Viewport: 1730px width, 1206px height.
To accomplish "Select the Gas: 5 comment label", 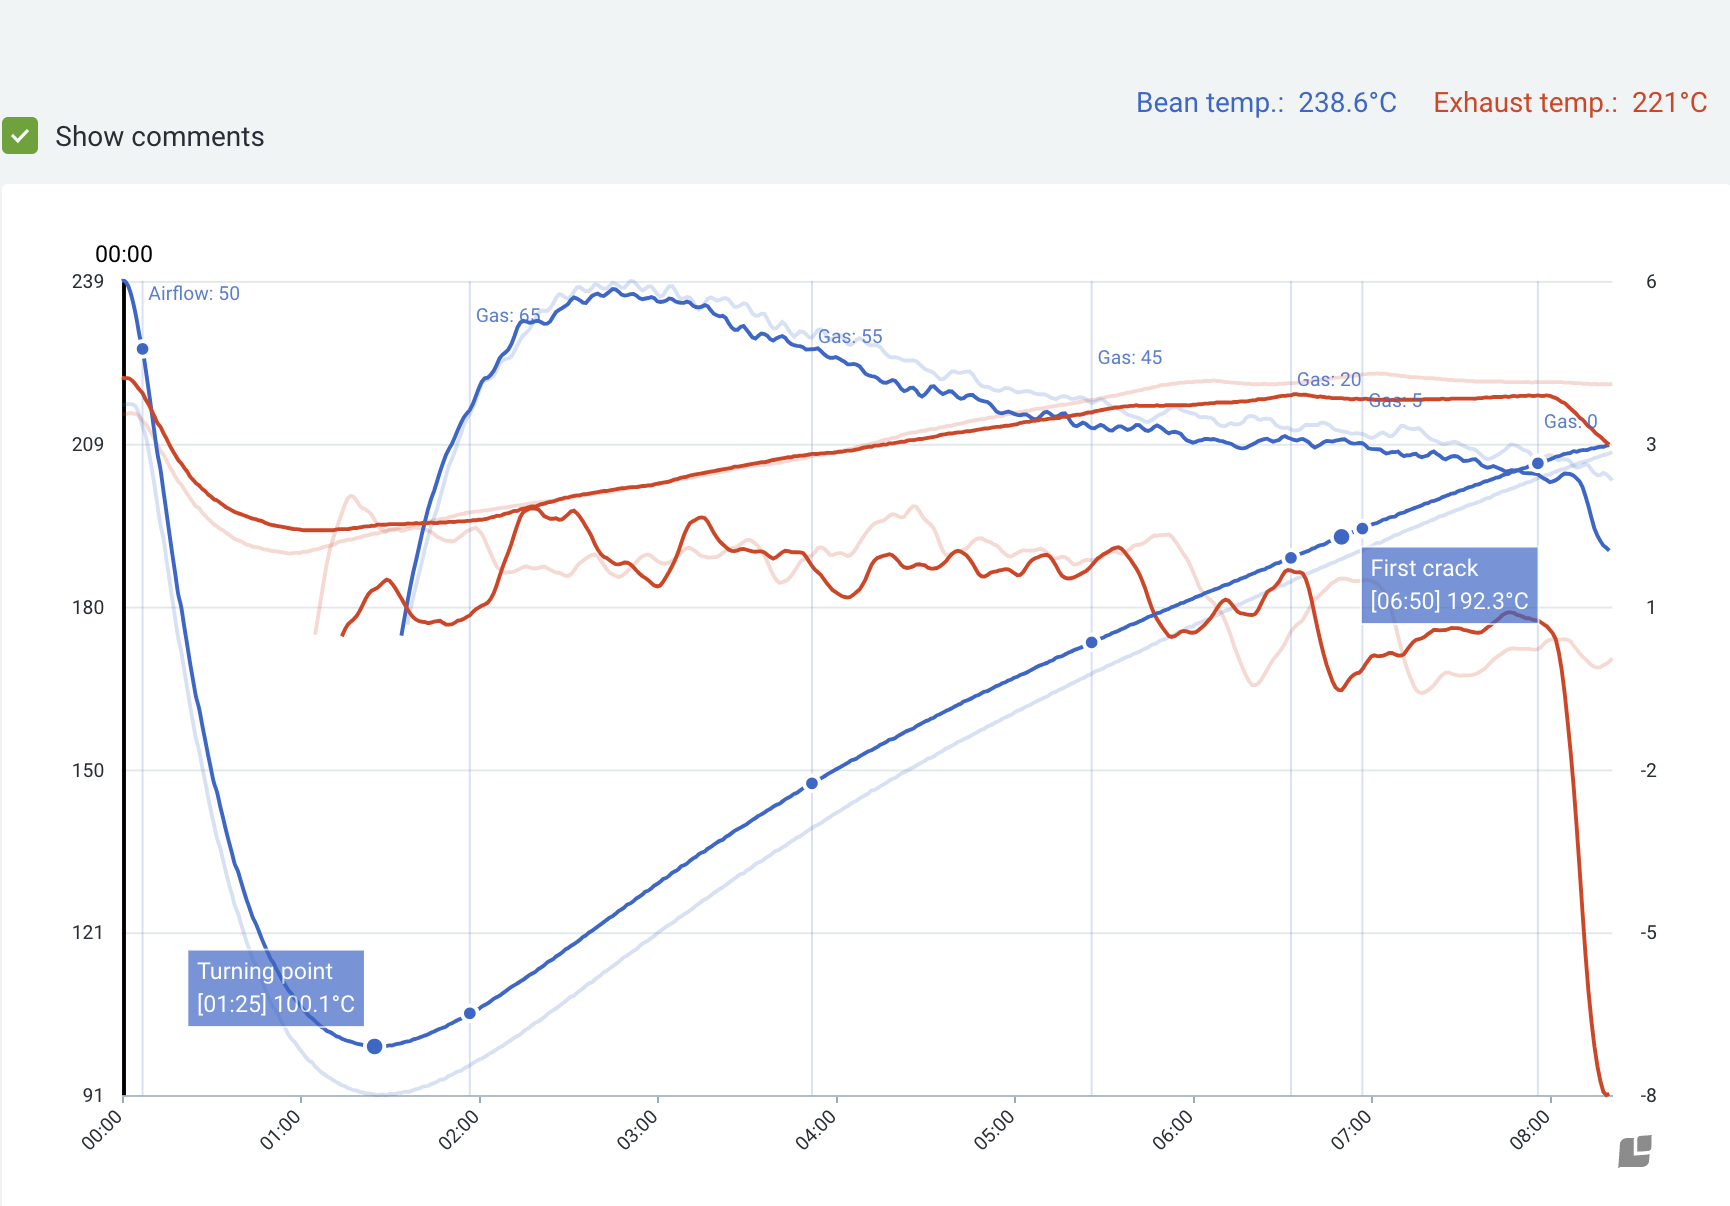I will tap(1395, 401).
